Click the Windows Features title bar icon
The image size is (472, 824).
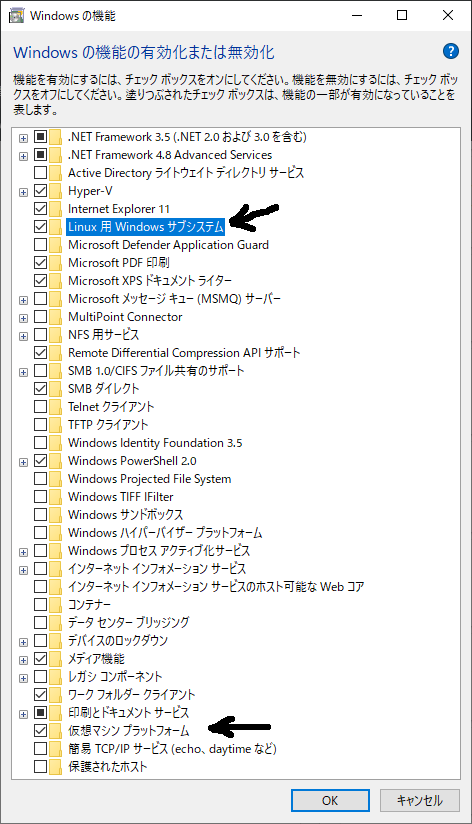[x=16, y=15]
